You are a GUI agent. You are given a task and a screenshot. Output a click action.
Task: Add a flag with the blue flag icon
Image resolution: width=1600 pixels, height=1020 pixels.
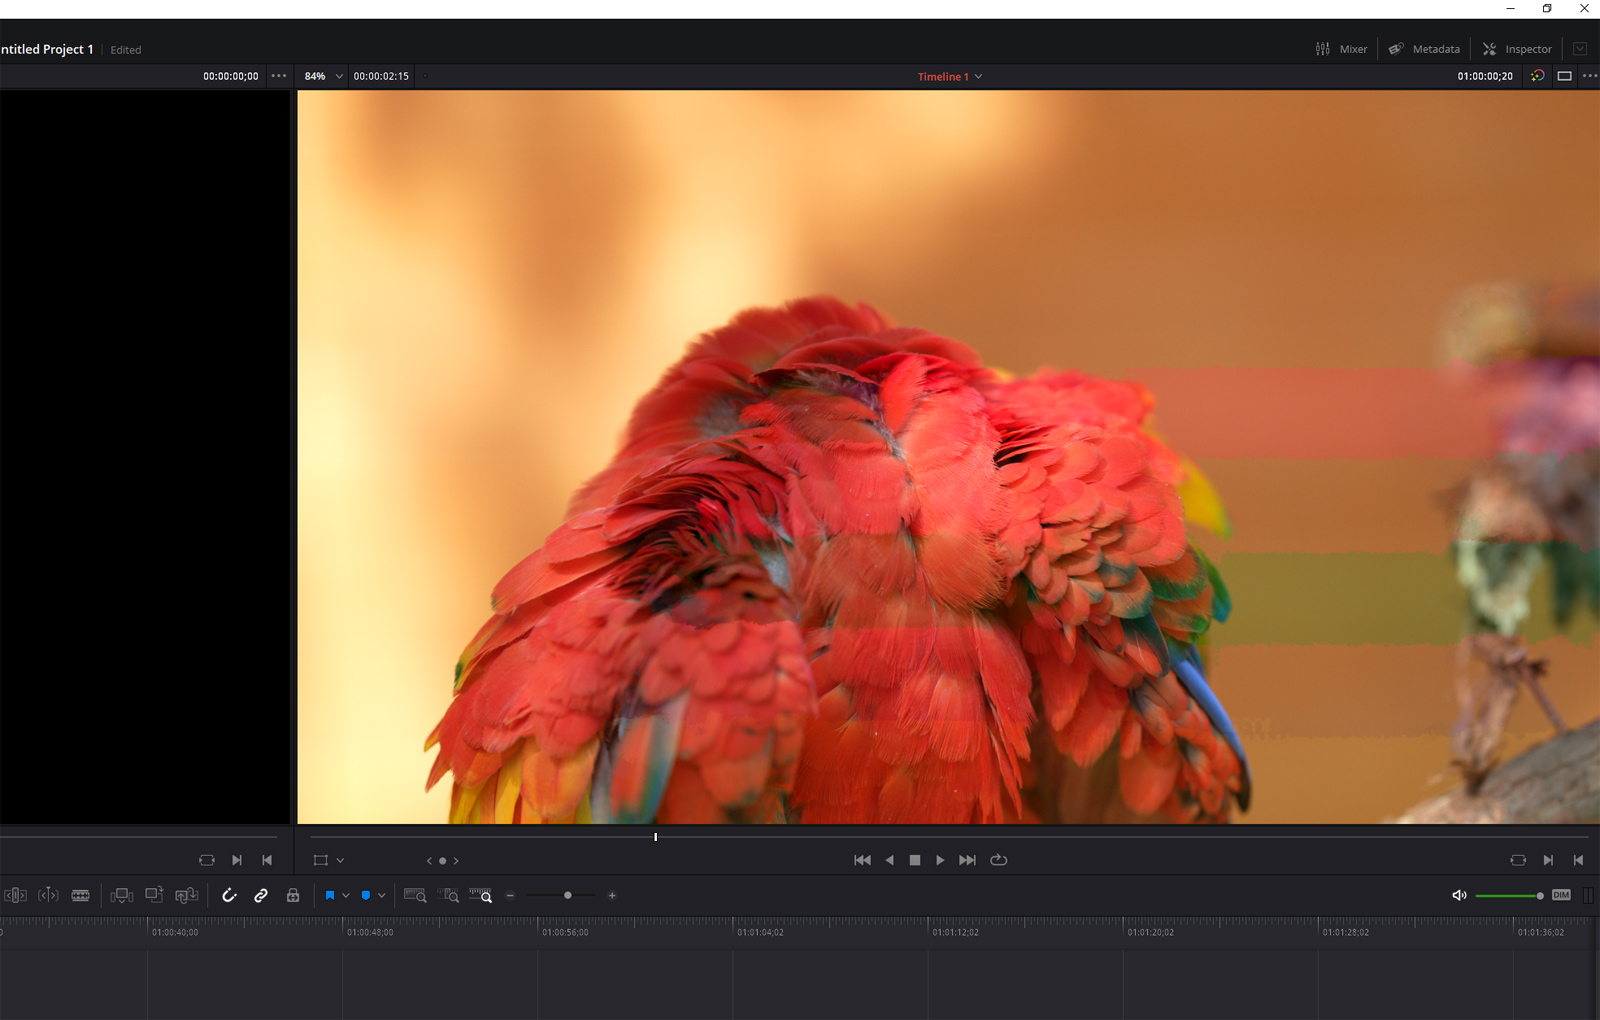pos(330,896)
